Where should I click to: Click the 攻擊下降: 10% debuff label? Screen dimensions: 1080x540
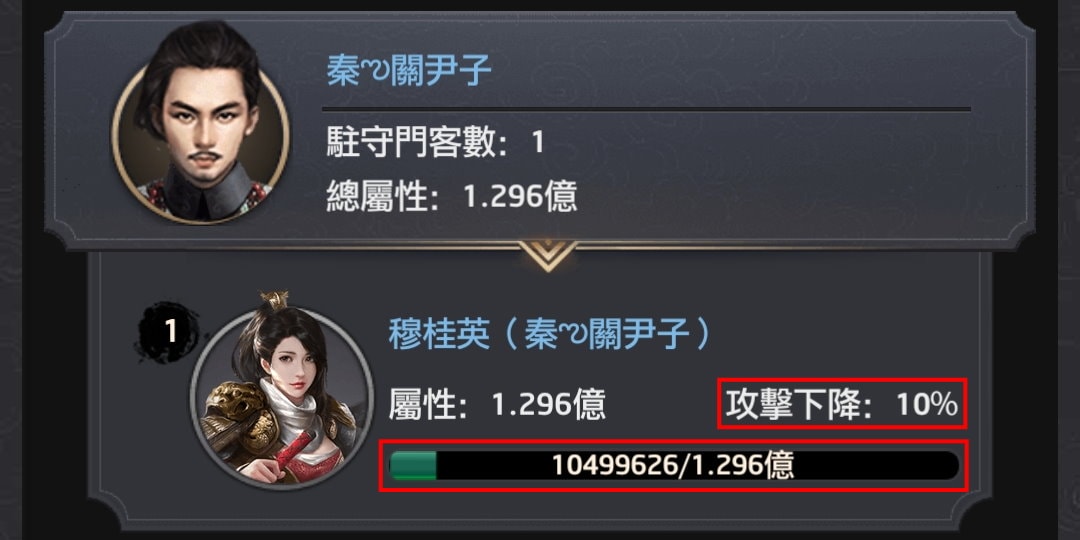pos(841,404)
